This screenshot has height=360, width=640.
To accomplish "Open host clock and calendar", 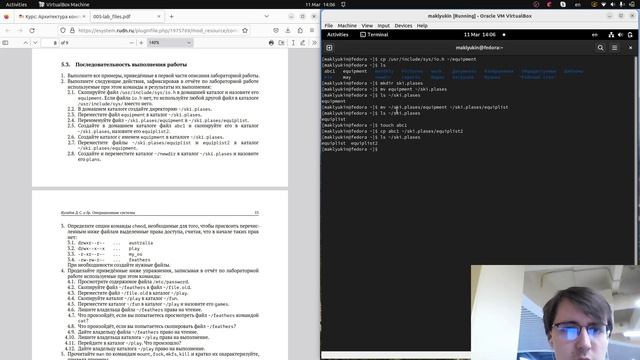I will [x=320, y=4].
